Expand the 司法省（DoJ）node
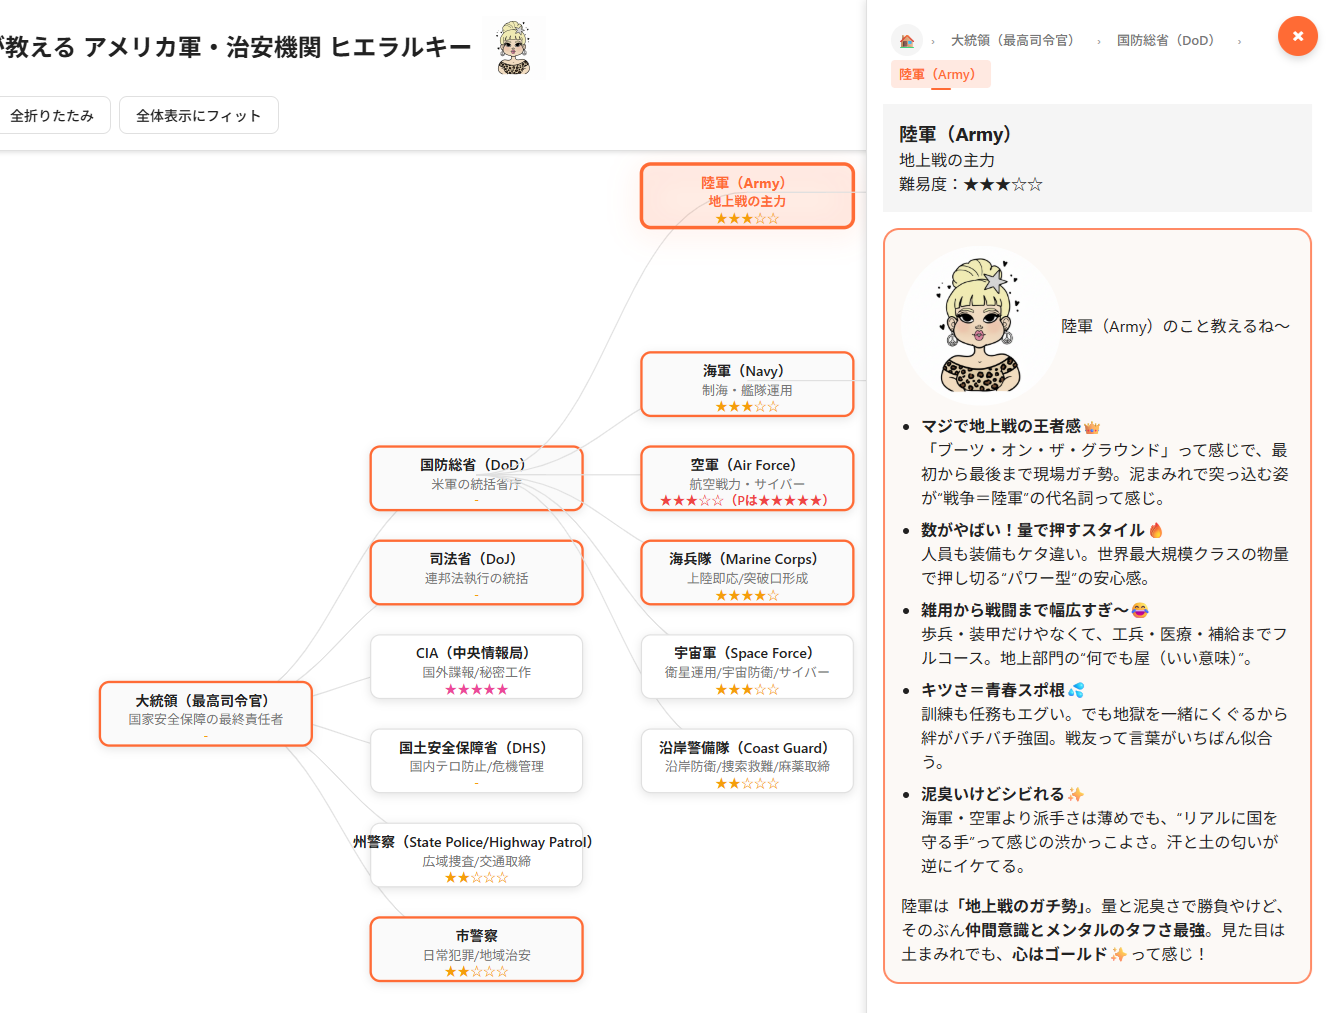Screen dimensions: 1328x1013 [476, 573]
